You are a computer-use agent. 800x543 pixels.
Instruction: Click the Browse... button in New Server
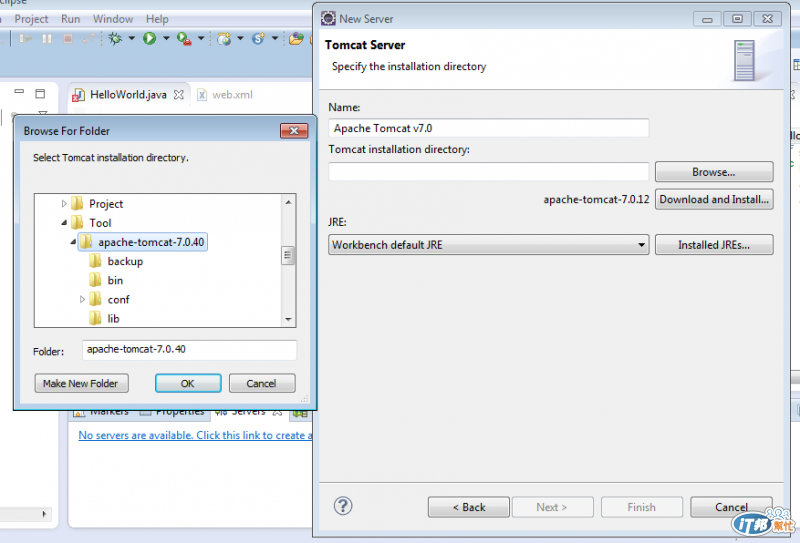pyautogui.click(x=714, y=172)
